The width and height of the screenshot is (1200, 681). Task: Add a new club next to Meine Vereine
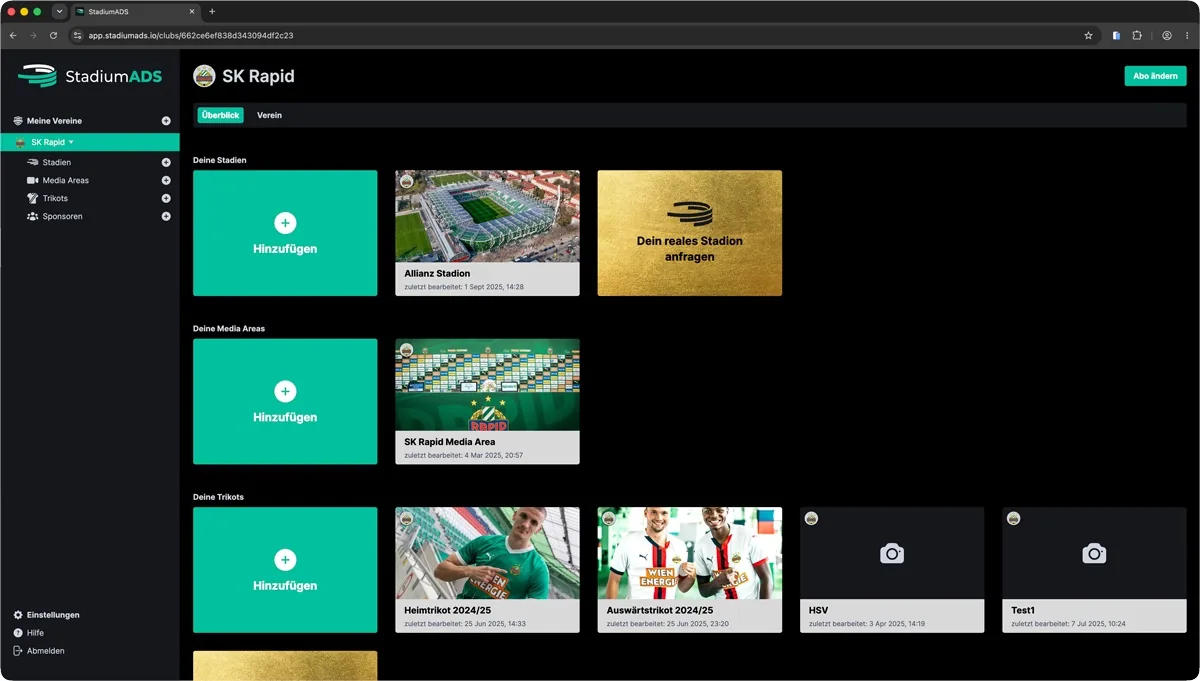pos(166,121)
